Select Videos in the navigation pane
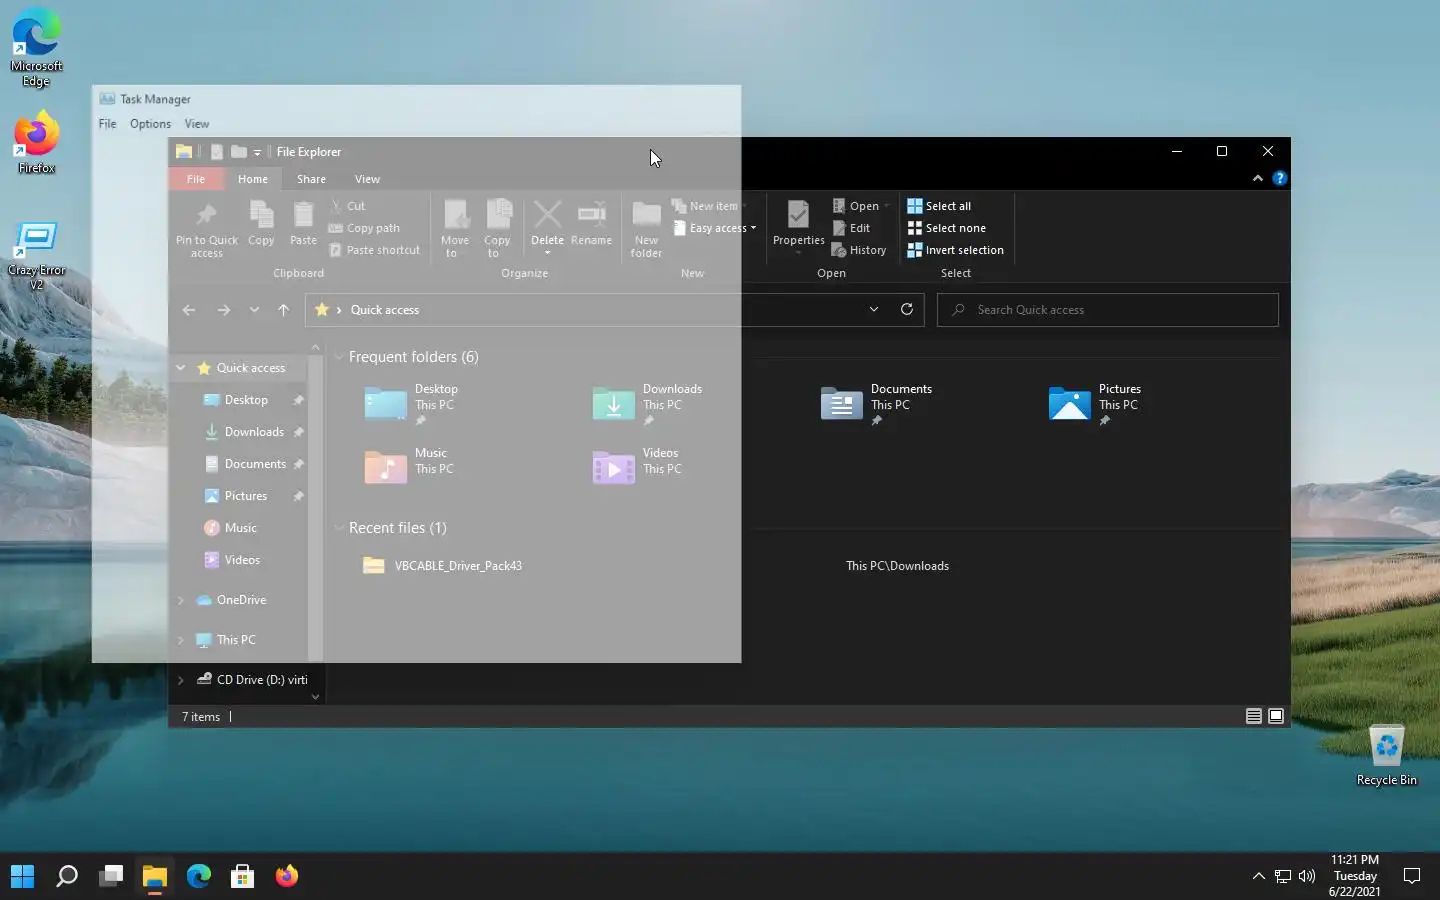 (x=242, y=560)
